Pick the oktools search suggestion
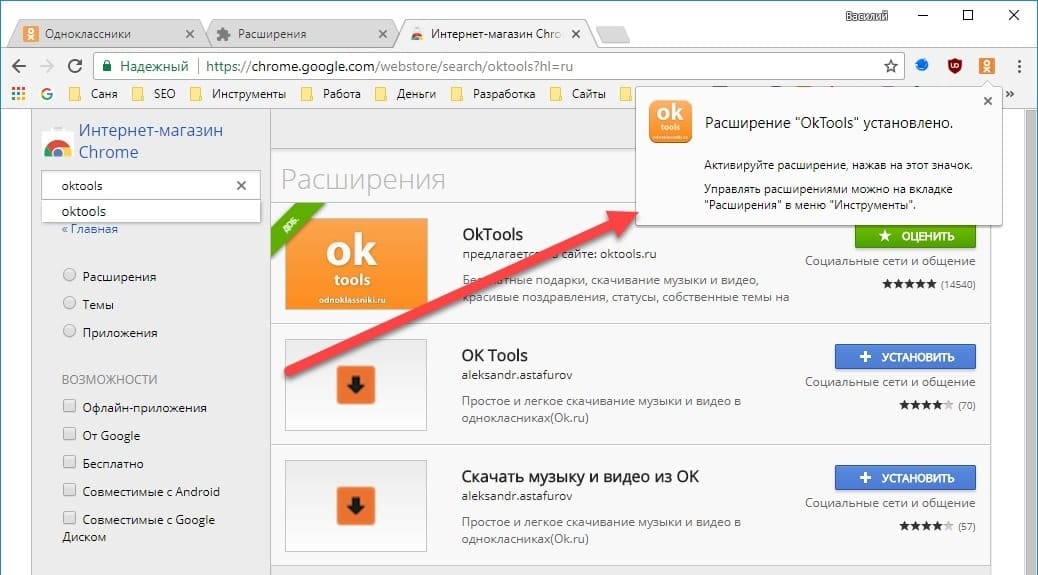This screenshot has width=1038, height=575. point(151,212)
